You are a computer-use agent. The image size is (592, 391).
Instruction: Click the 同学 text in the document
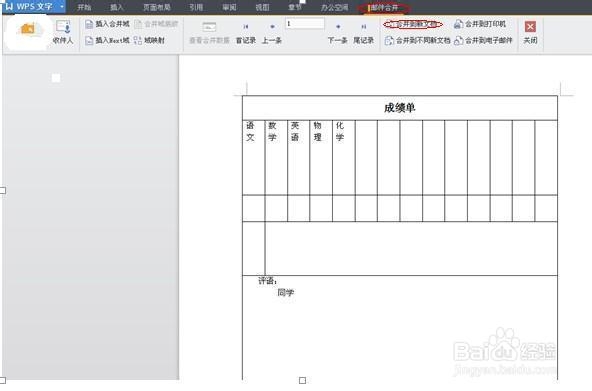click(x=286, y=292)
